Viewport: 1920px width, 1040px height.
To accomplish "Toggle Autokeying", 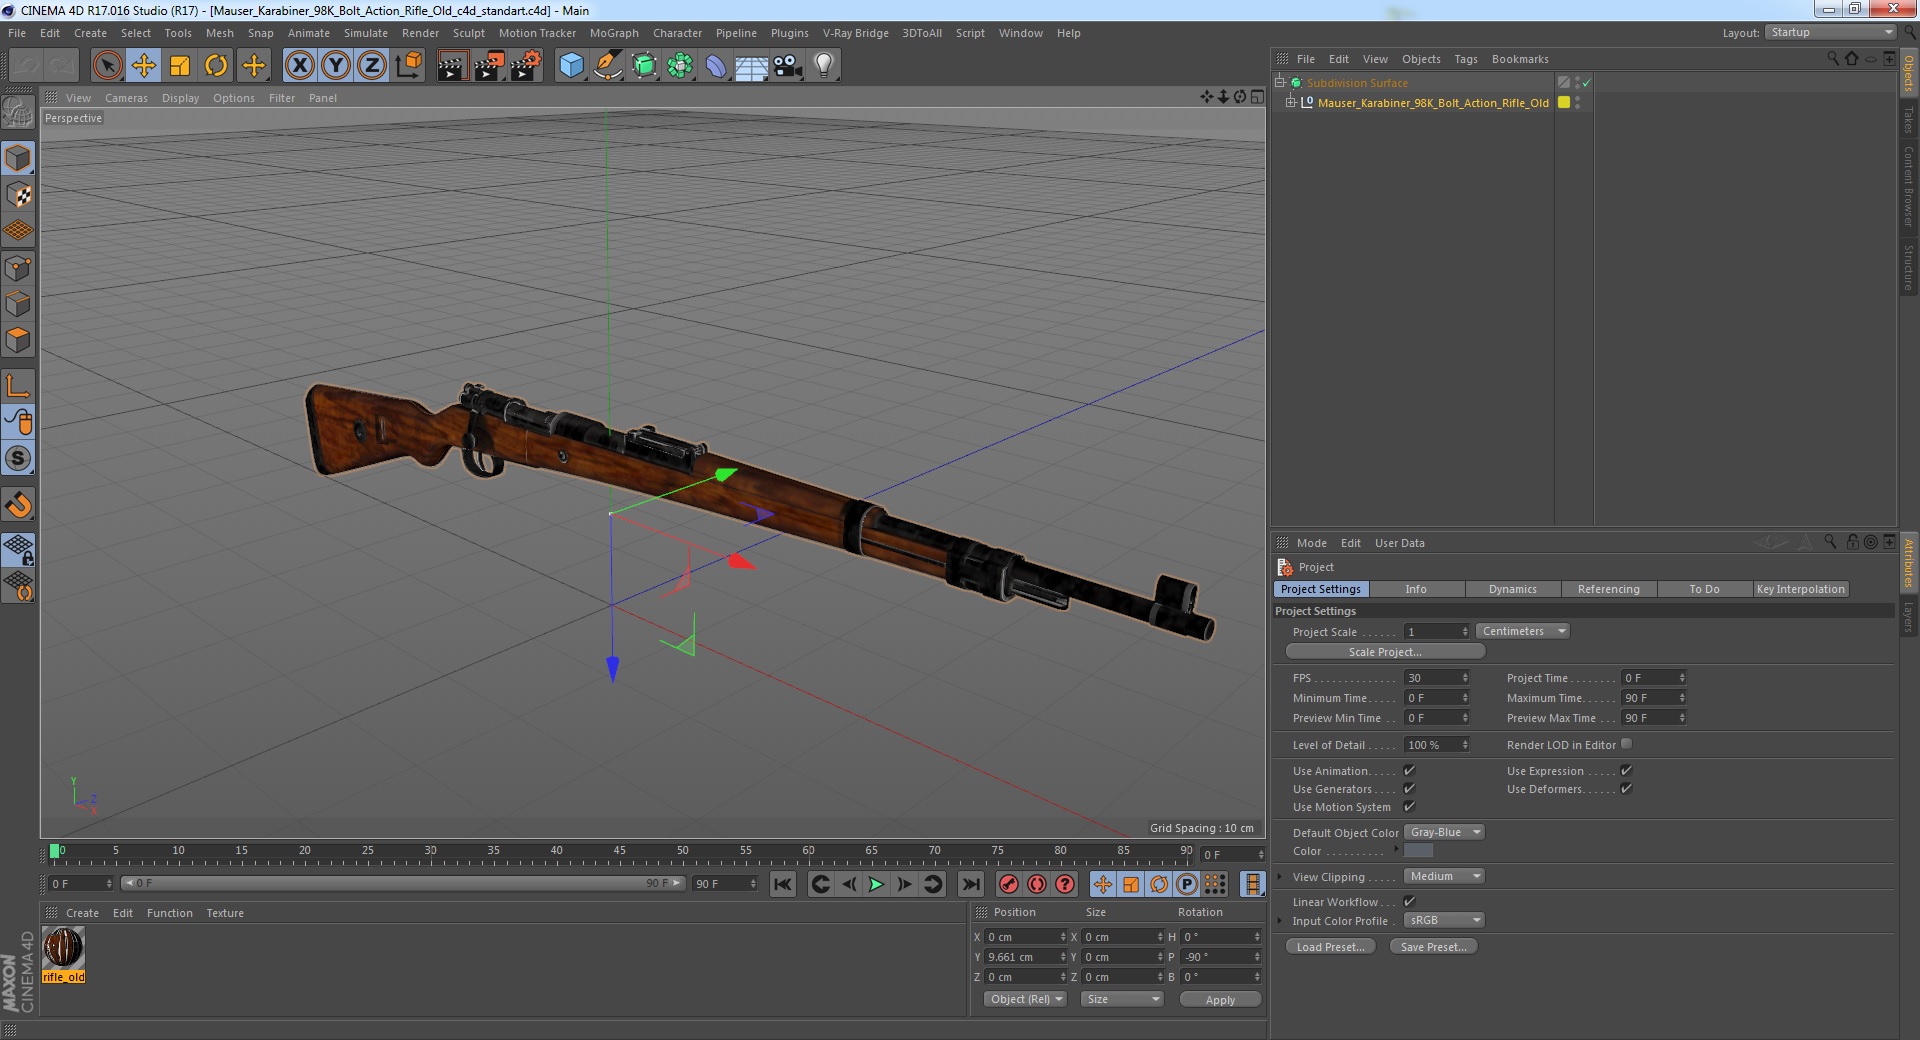I will tap(1037, 884).
